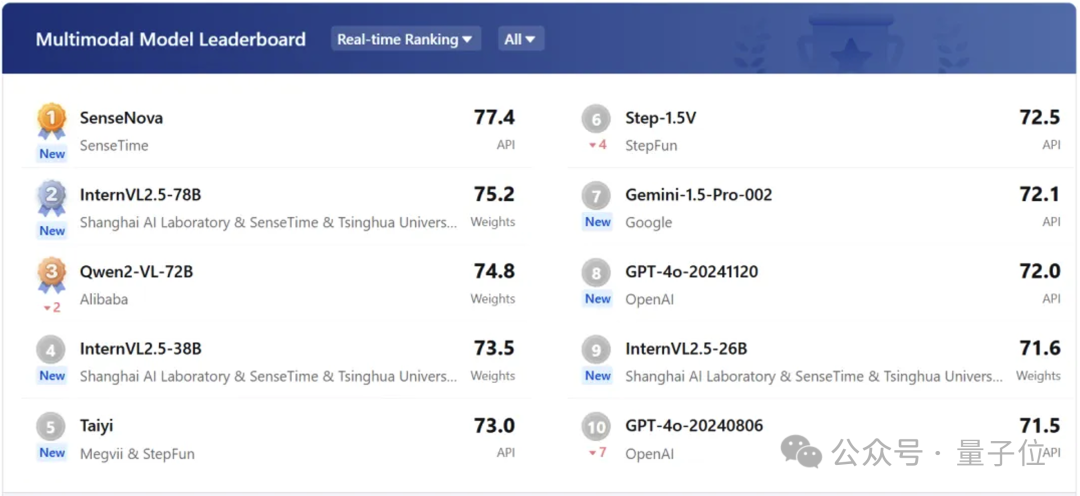Open the InternVL2.5-78B model link
Viewport: 1080px width, 496px height.
pos(140,195)
